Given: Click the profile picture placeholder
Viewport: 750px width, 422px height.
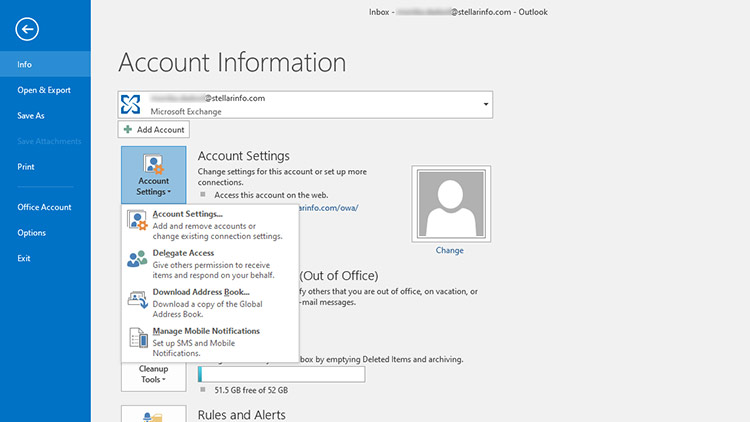Looking at the screenshot, I should [449, 203].
